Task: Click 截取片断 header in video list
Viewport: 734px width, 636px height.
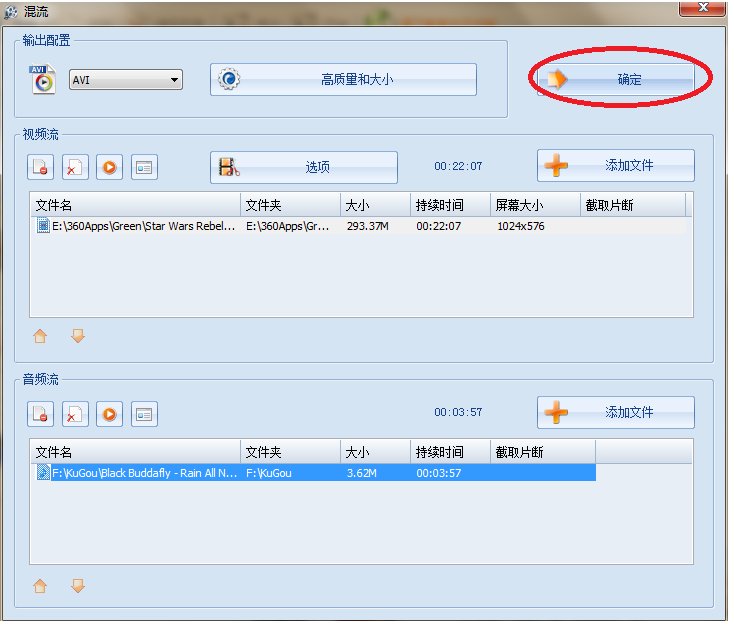Action: (633, 205)
